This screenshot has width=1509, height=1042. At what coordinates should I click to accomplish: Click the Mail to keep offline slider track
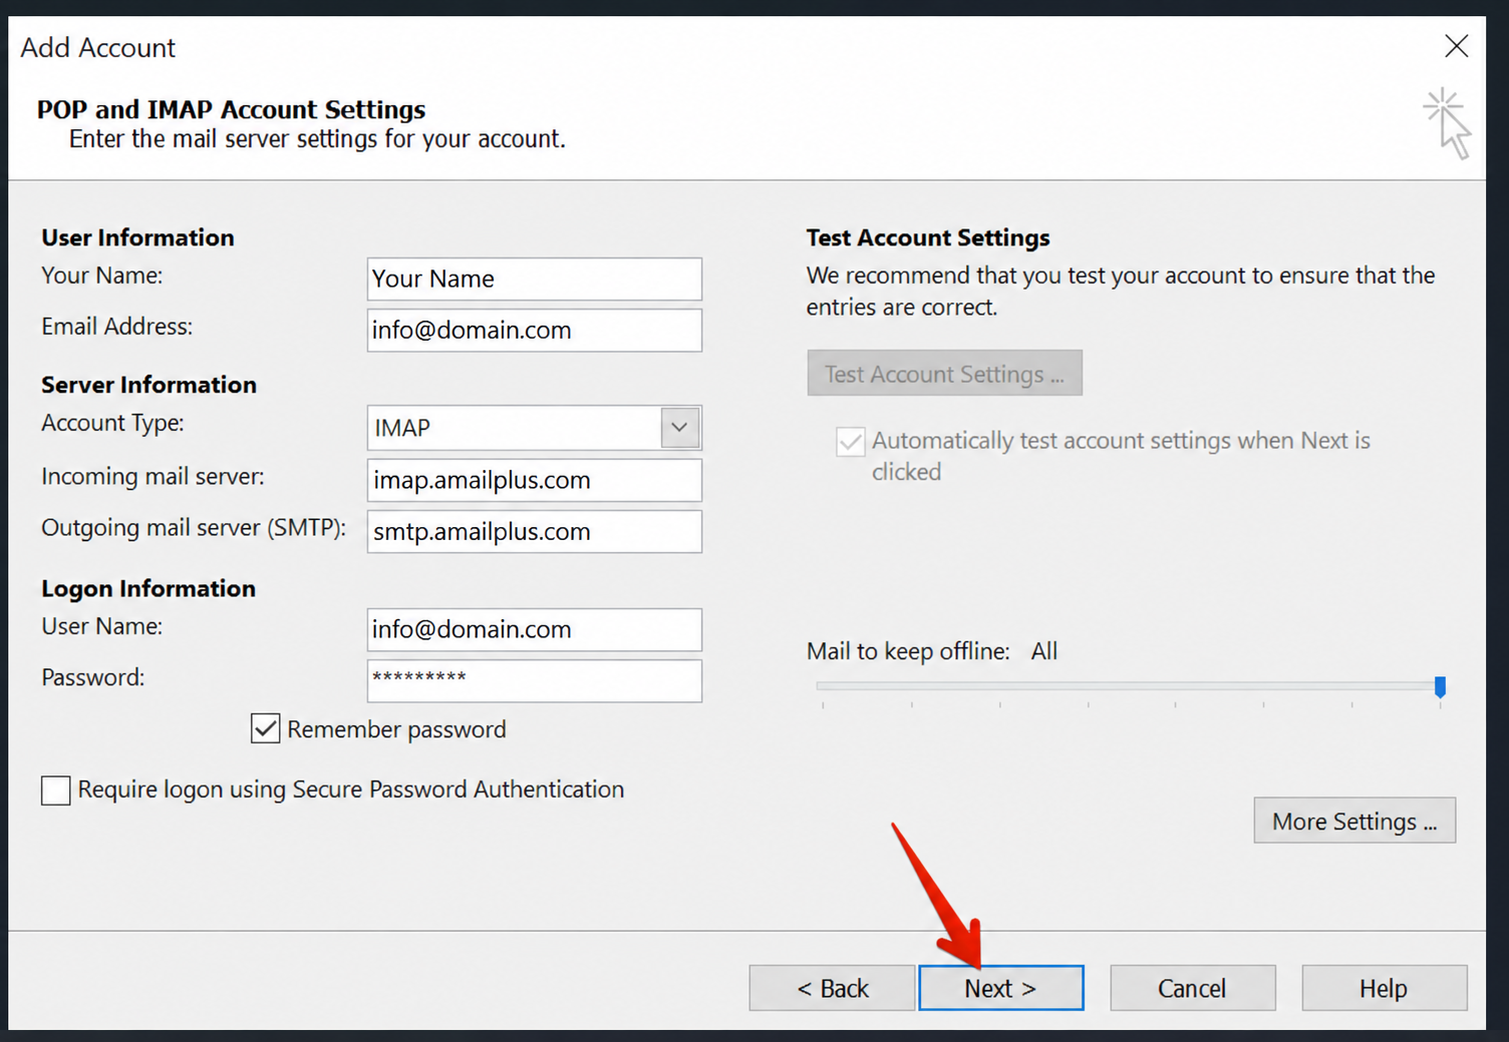tap(1128, 686)
